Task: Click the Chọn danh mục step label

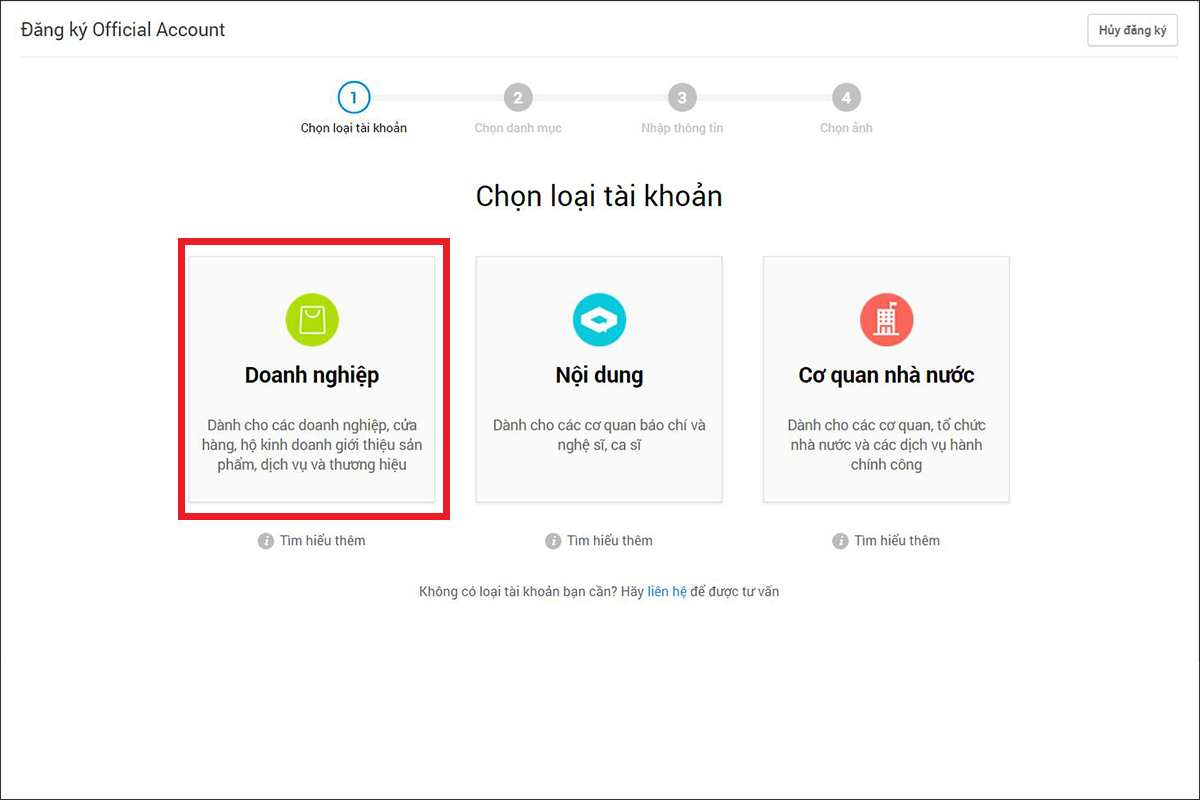Action: pyautogui.click(x=518, y=128)
